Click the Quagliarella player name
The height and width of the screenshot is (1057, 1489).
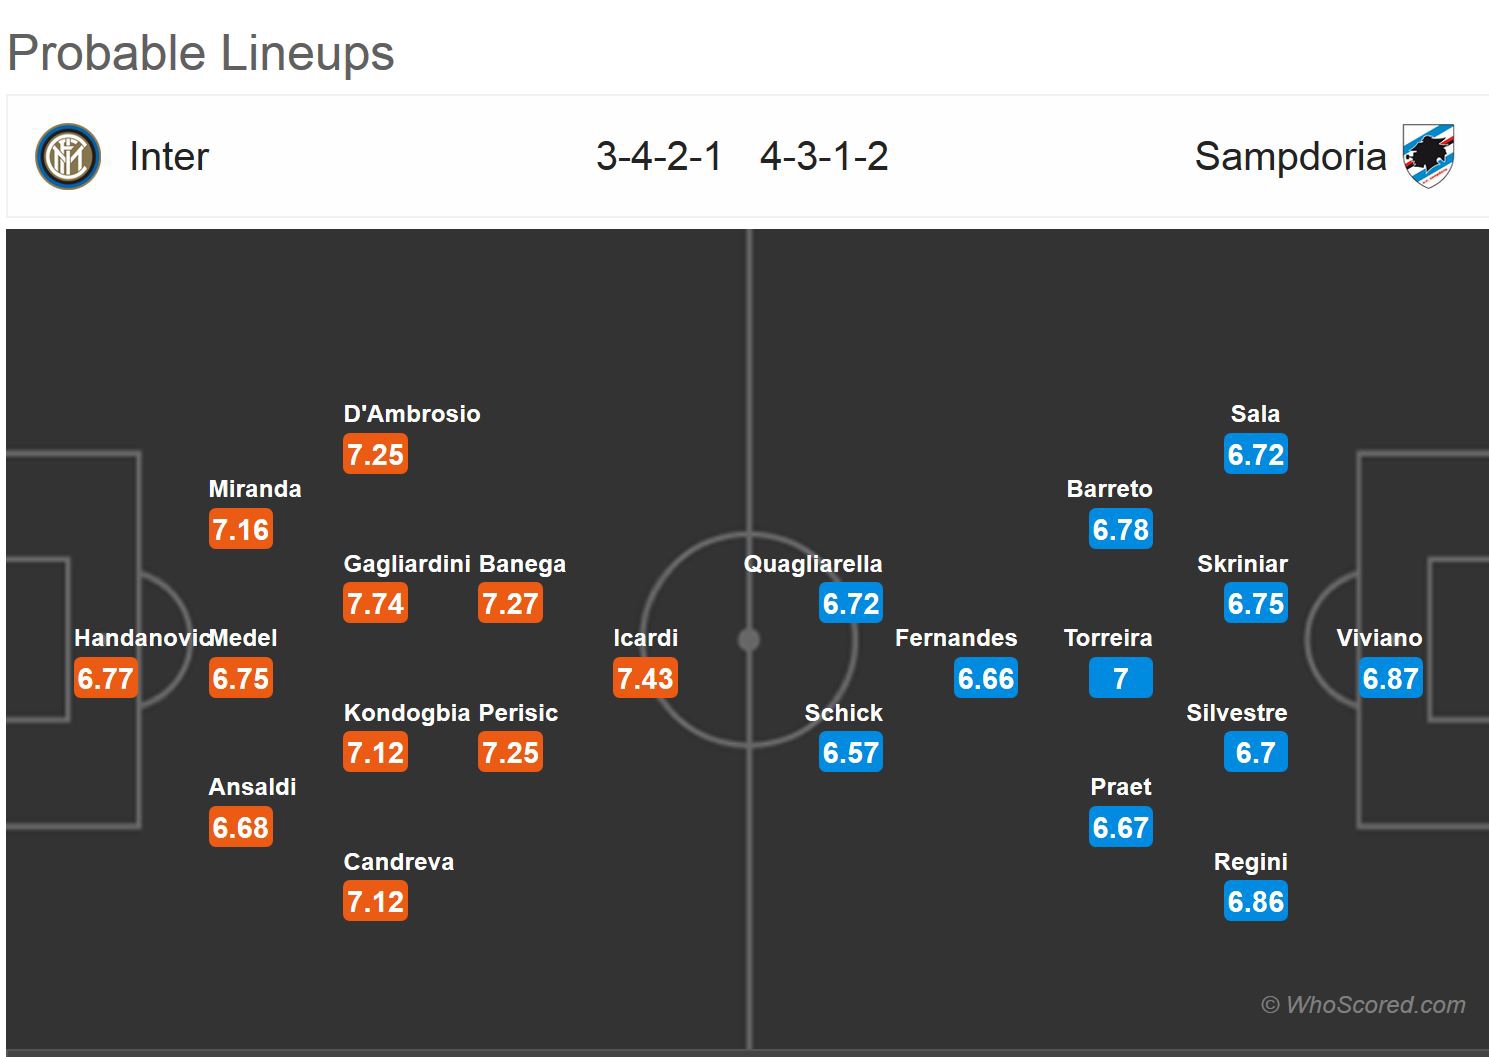812,564
